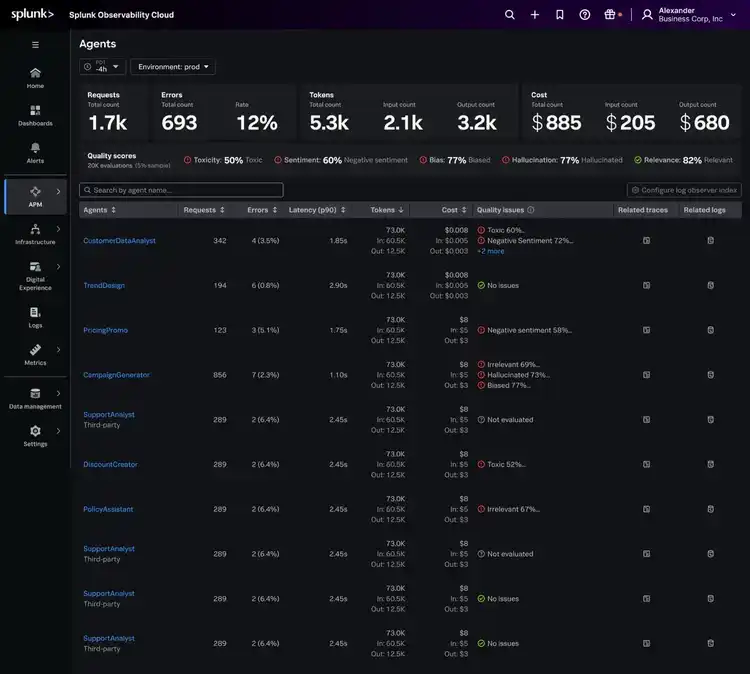Open the gift what's new icon

pyautogui.click(x=610, y=15)
